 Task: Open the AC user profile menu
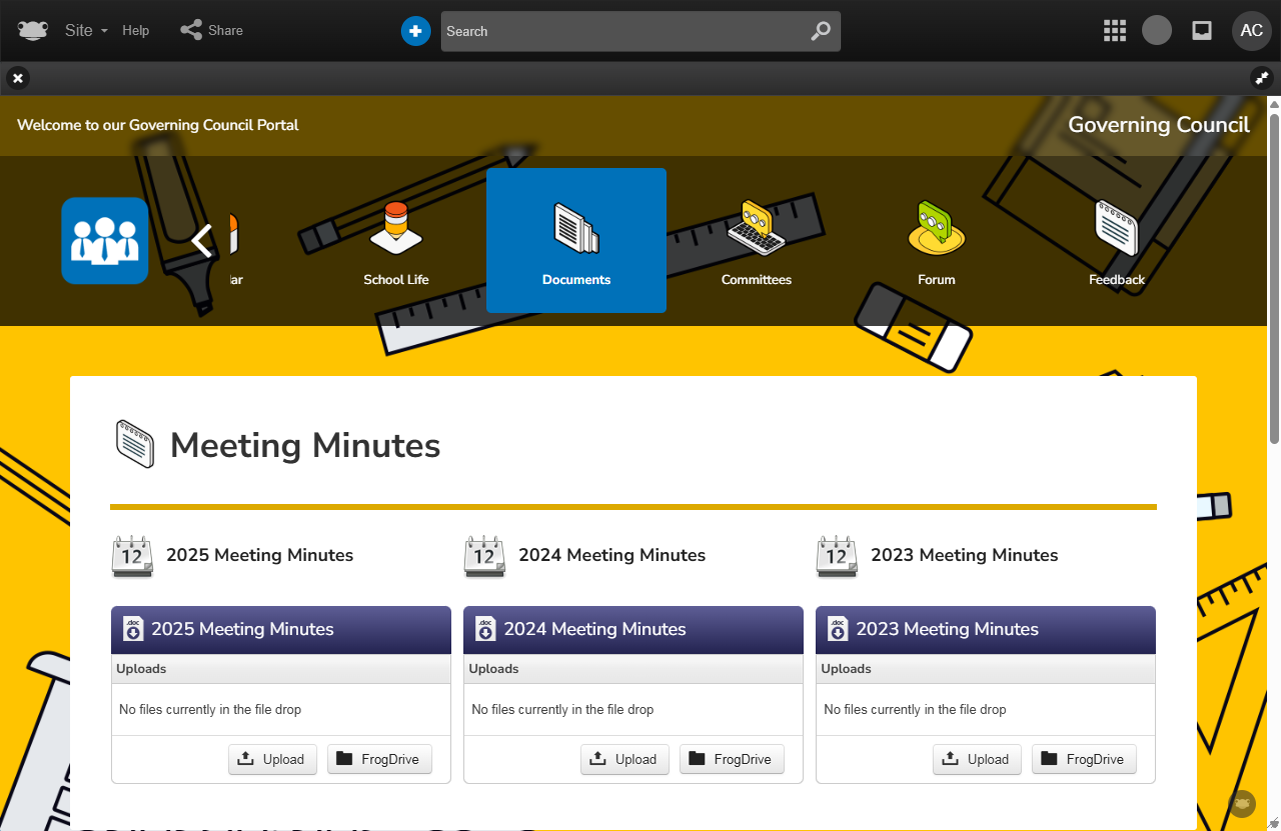click(1251, 30)
